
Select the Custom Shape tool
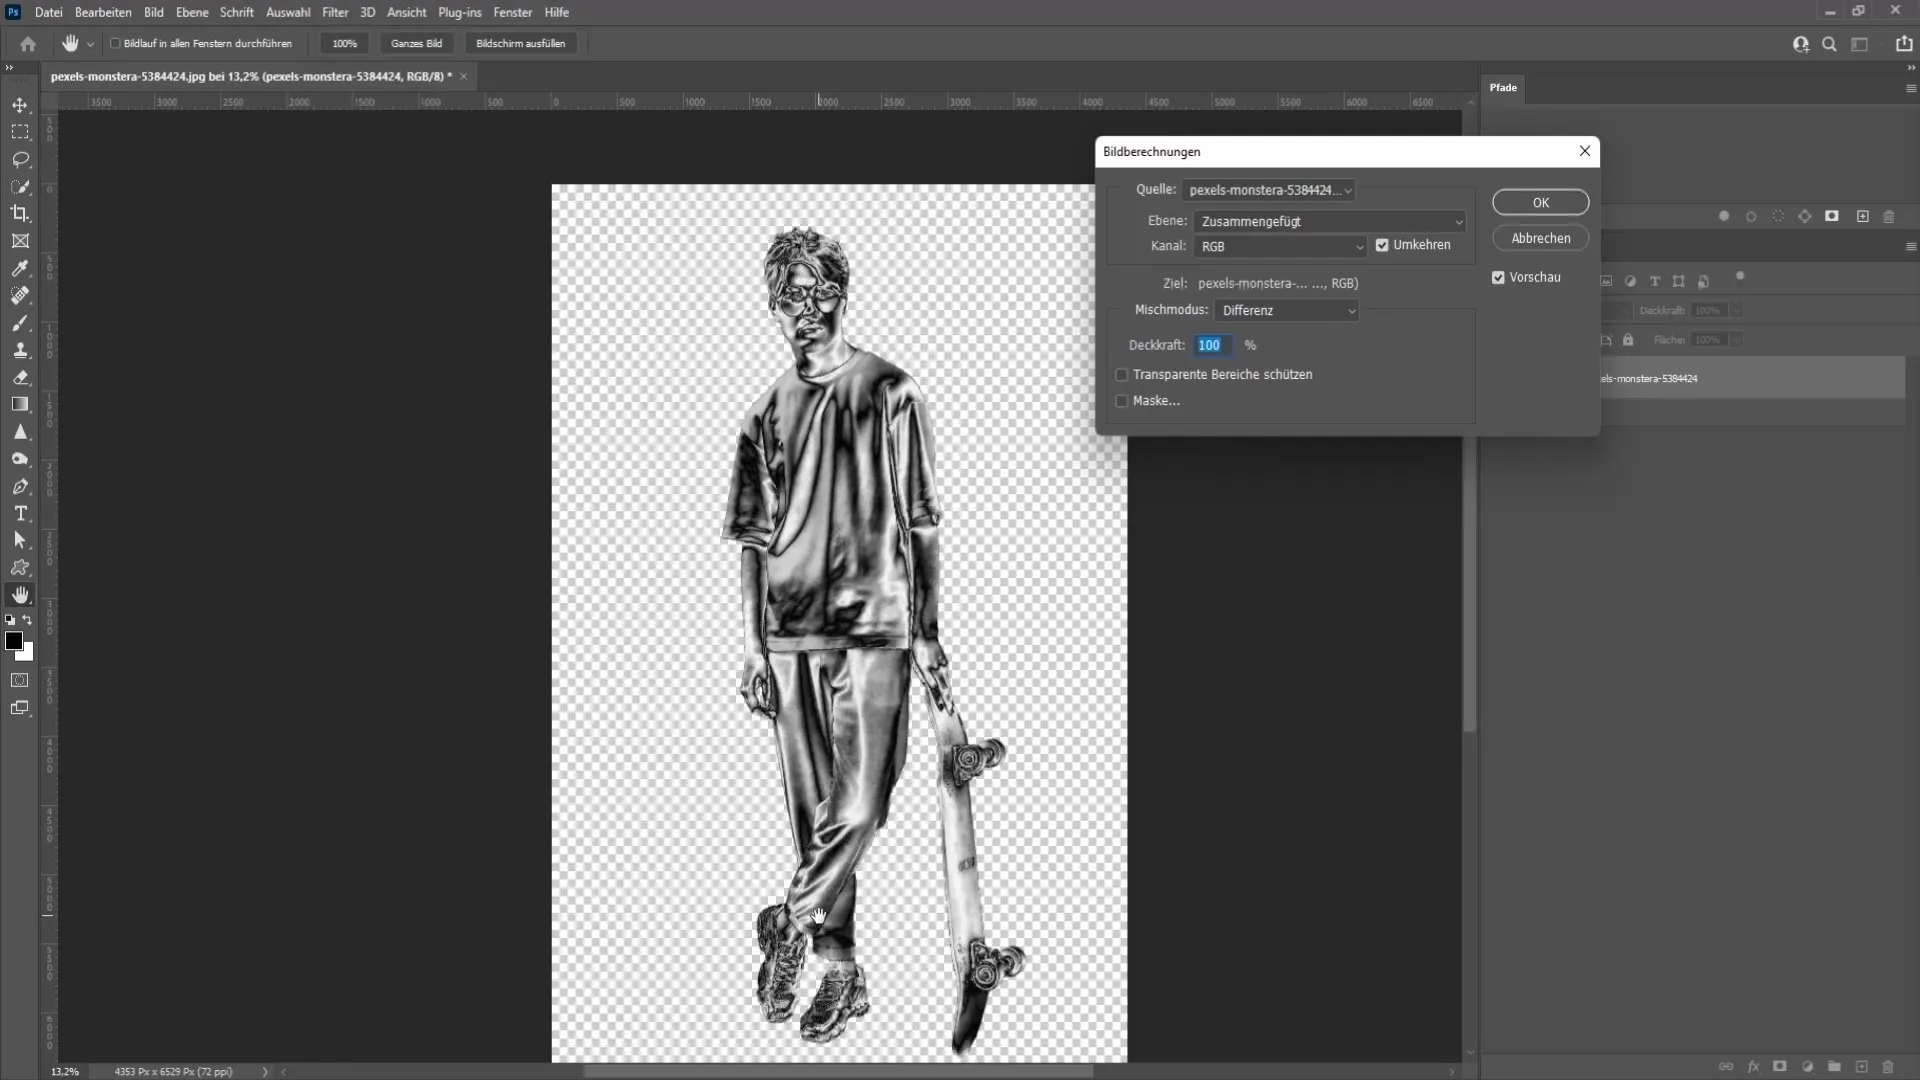pyautogui.click(x=20, y=567)
